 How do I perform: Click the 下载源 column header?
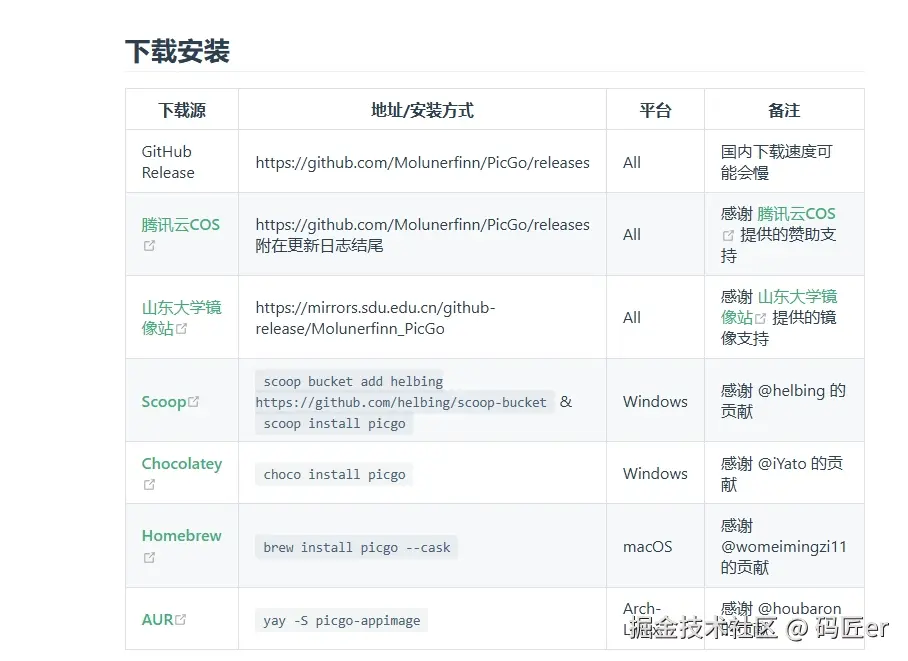(x=182, y=110)
